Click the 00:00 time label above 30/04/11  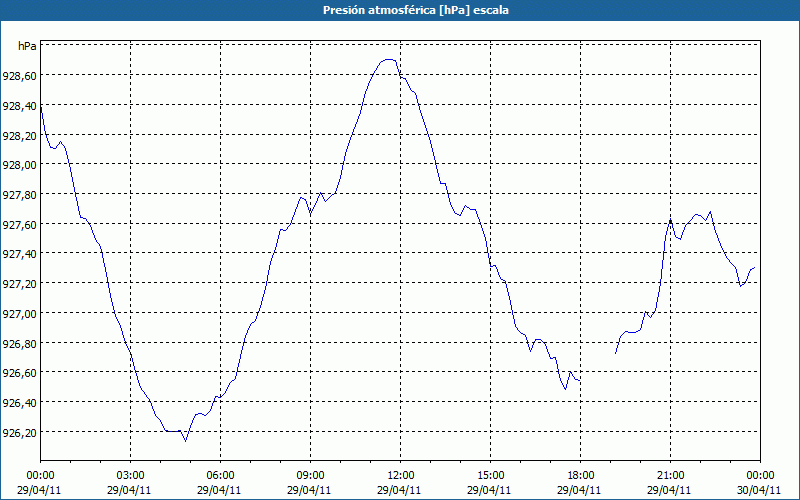pos(760,476)
